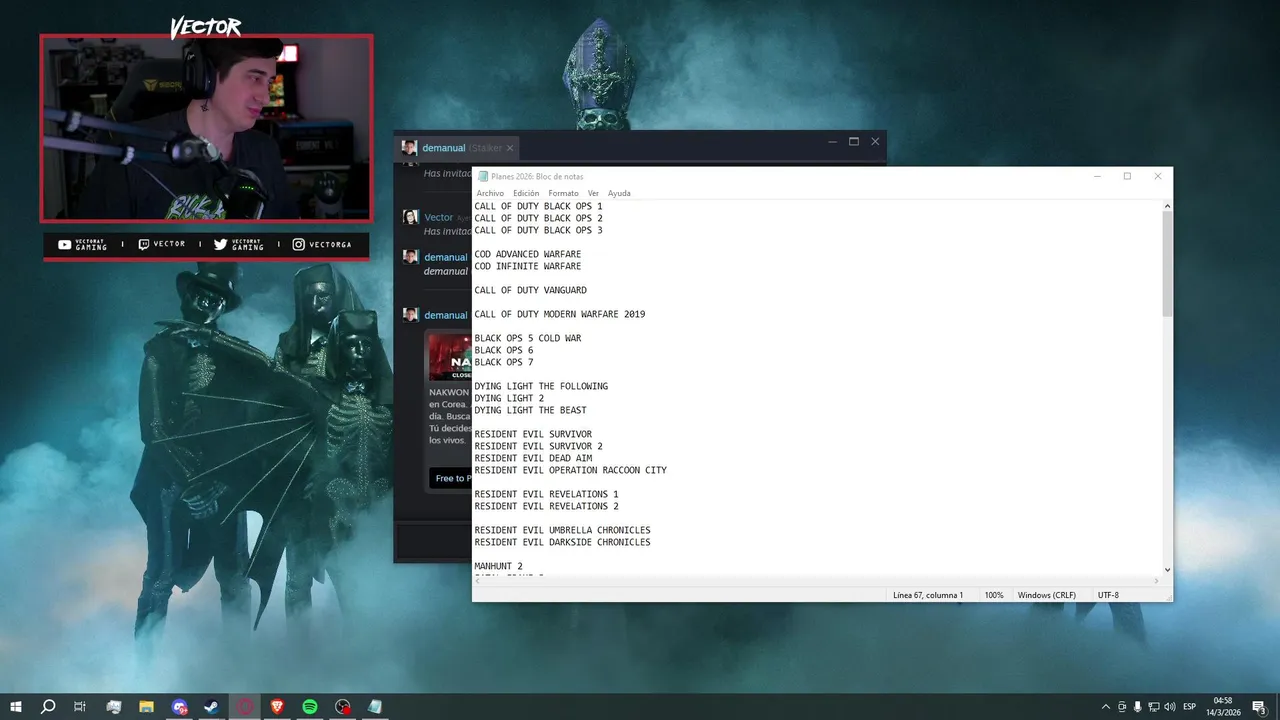Open OBS Studio from the taskbar
1280x720 pixels.
tap(343, 707)
